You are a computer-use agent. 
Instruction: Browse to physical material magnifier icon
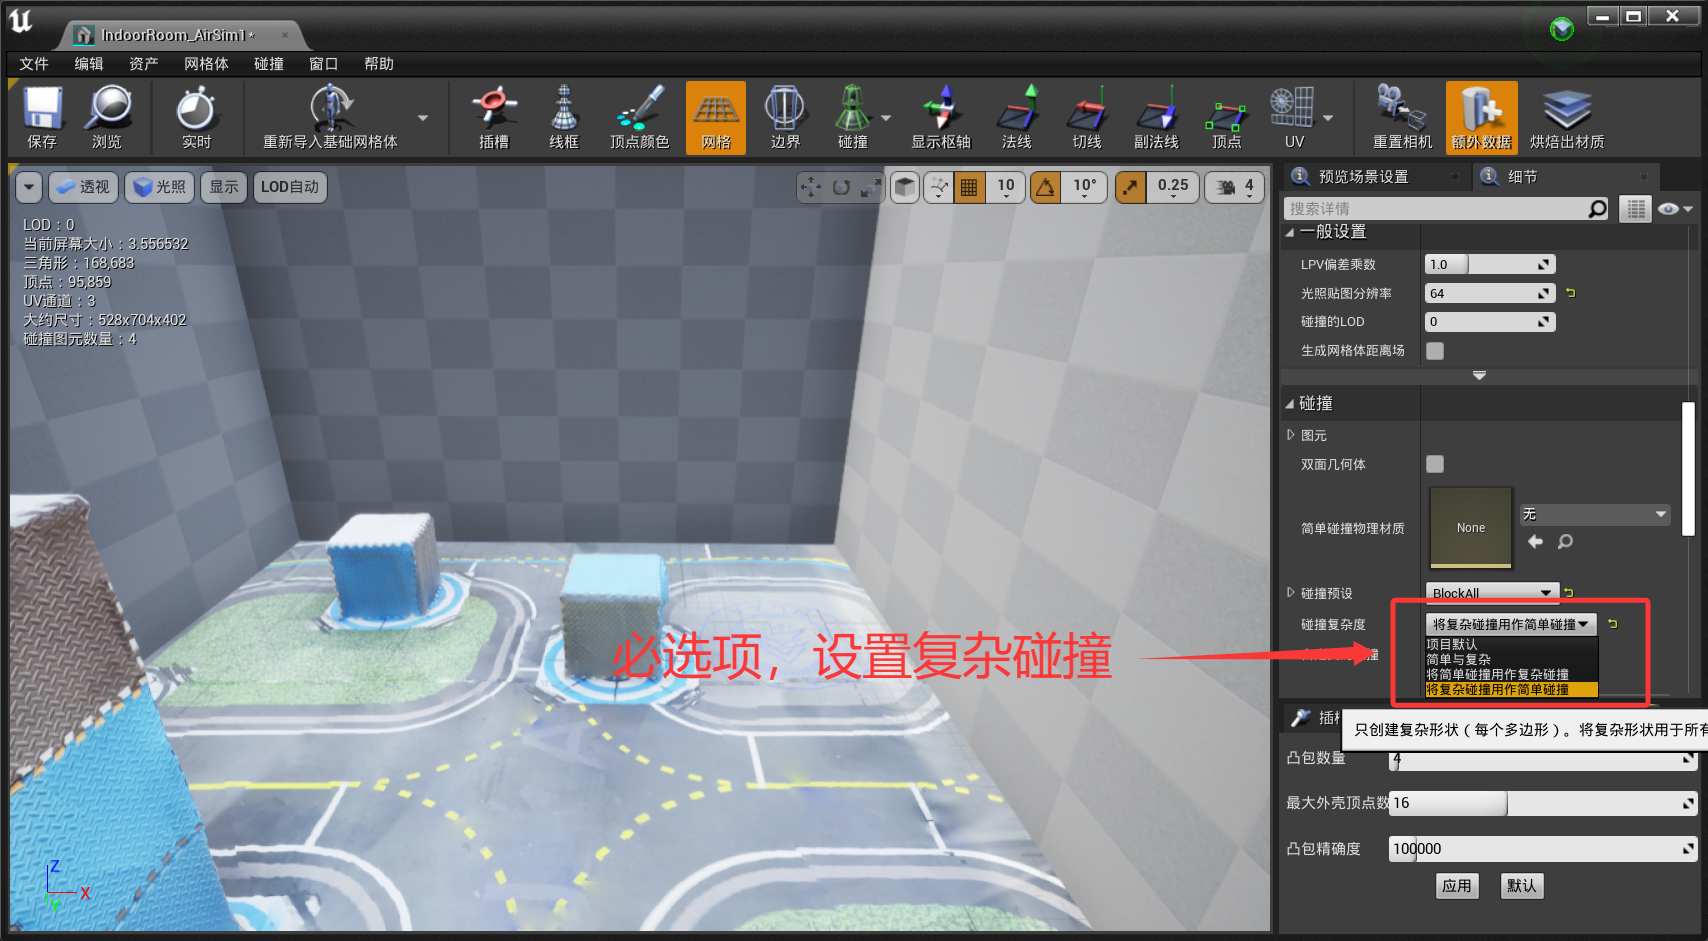[1565, 541]
